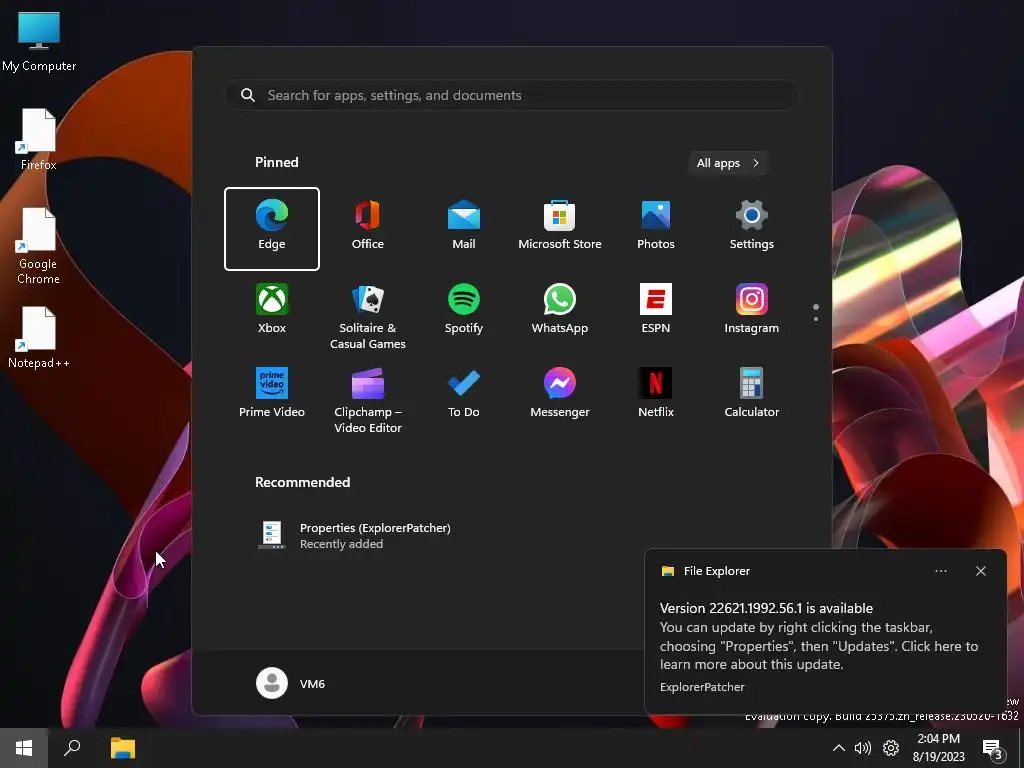Open the notification center icon

click(x=993, y=748)
